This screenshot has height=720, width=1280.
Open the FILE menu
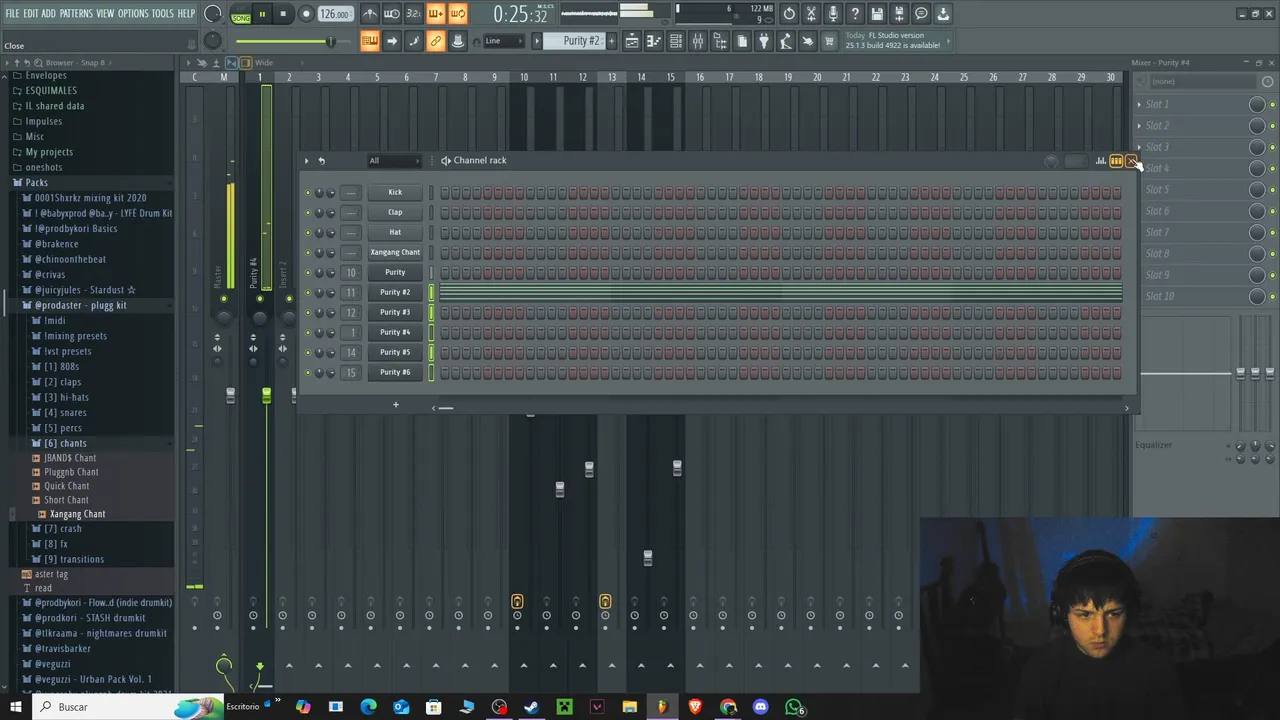point(12,14)
